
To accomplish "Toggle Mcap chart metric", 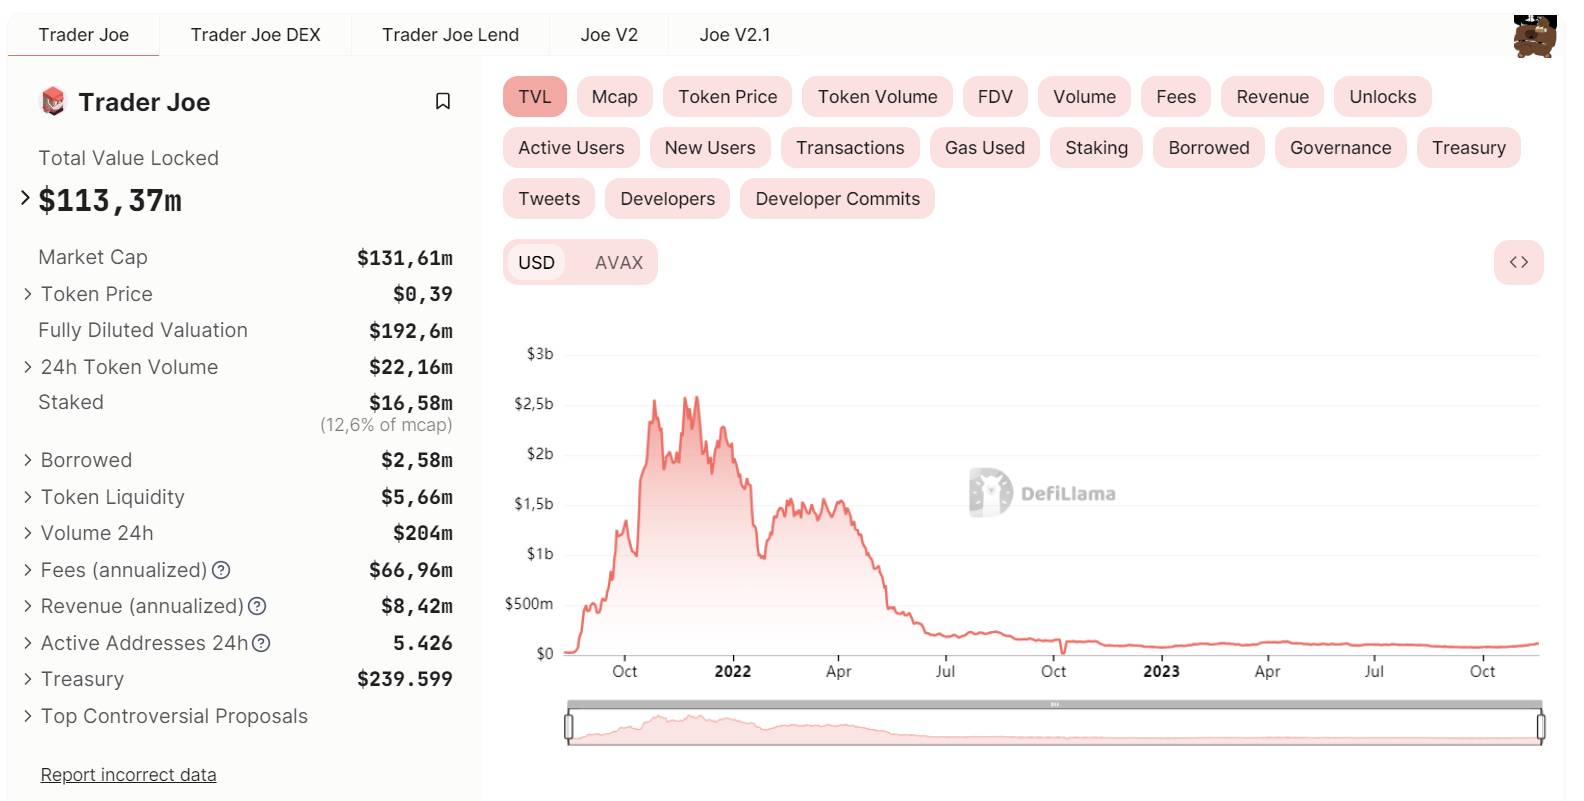I will (x=614, y=97).
